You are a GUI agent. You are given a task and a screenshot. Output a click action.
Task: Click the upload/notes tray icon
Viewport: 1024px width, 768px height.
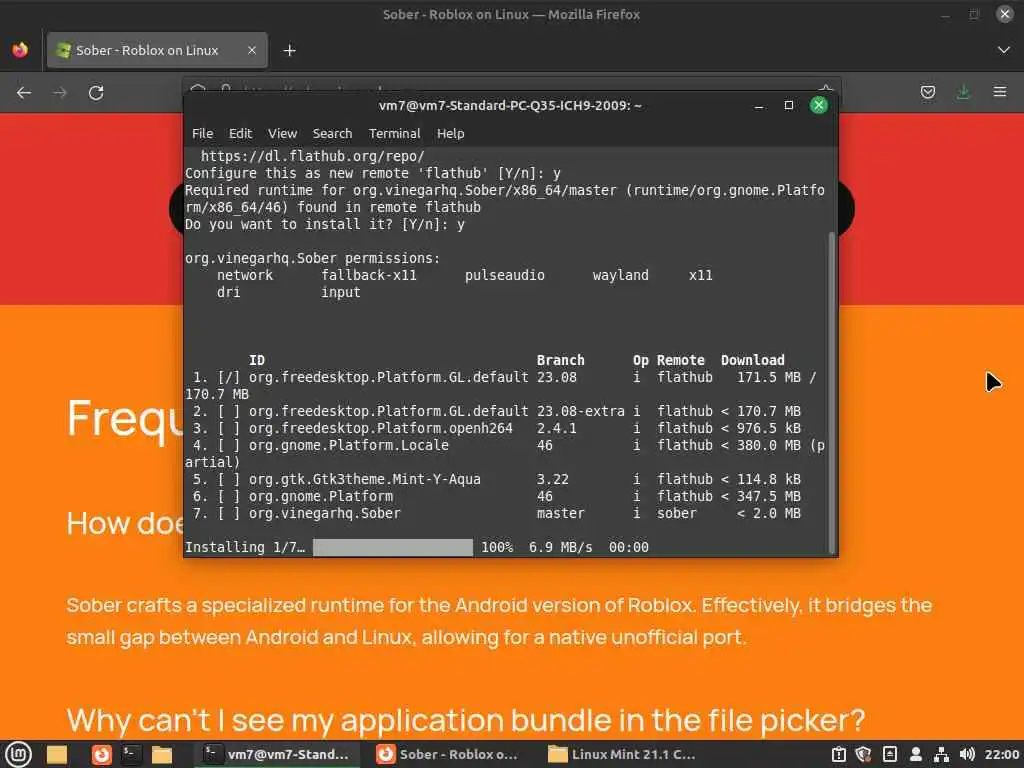[x=889, y=754]
